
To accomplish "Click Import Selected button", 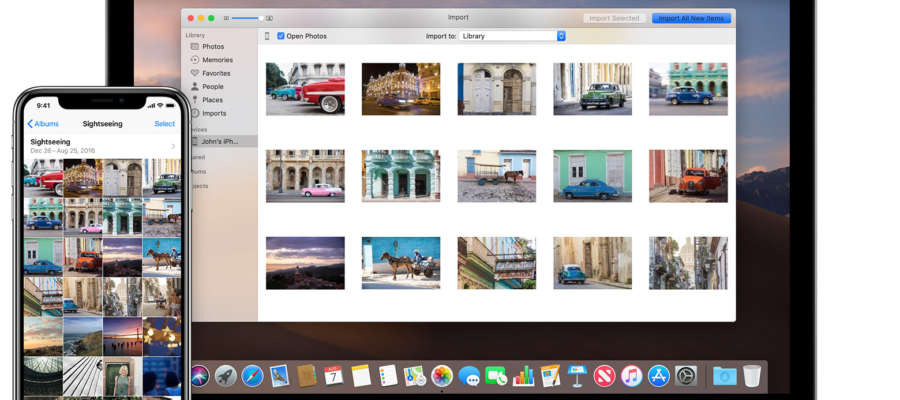I will [x=614, y=18].
